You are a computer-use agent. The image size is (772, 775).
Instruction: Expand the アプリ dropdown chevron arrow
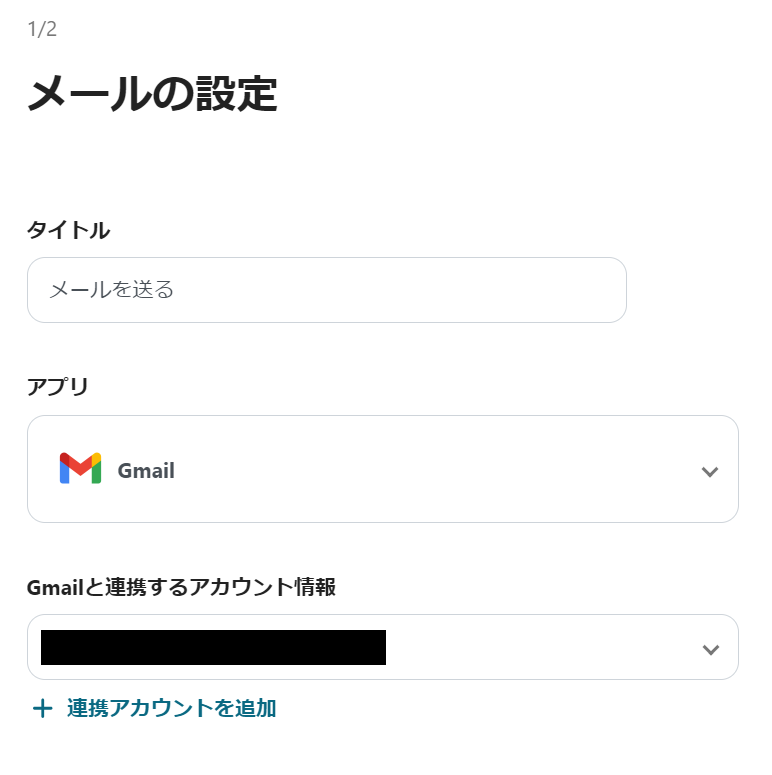710,471
